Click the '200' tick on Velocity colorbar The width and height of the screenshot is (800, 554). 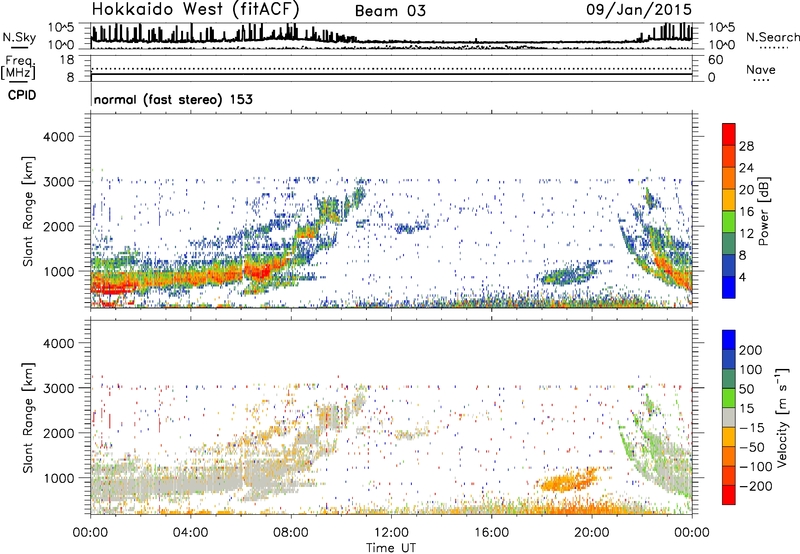pos(750,350)
